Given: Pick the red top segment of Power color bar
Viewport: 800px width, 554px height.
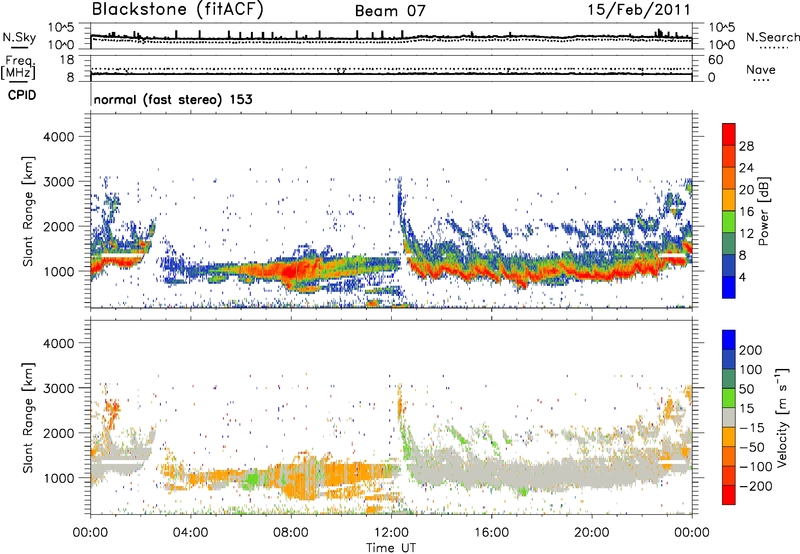Looking at the screenshot, I should pyautogui.click(x=729, y=135).
